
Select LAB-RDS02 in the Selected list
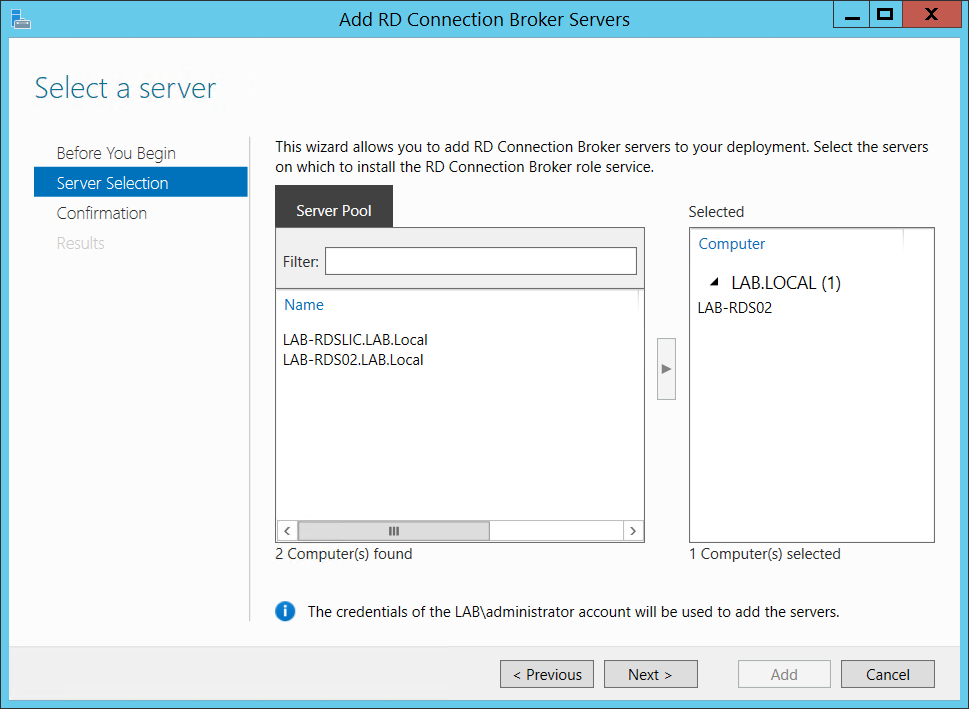[735, 308]
